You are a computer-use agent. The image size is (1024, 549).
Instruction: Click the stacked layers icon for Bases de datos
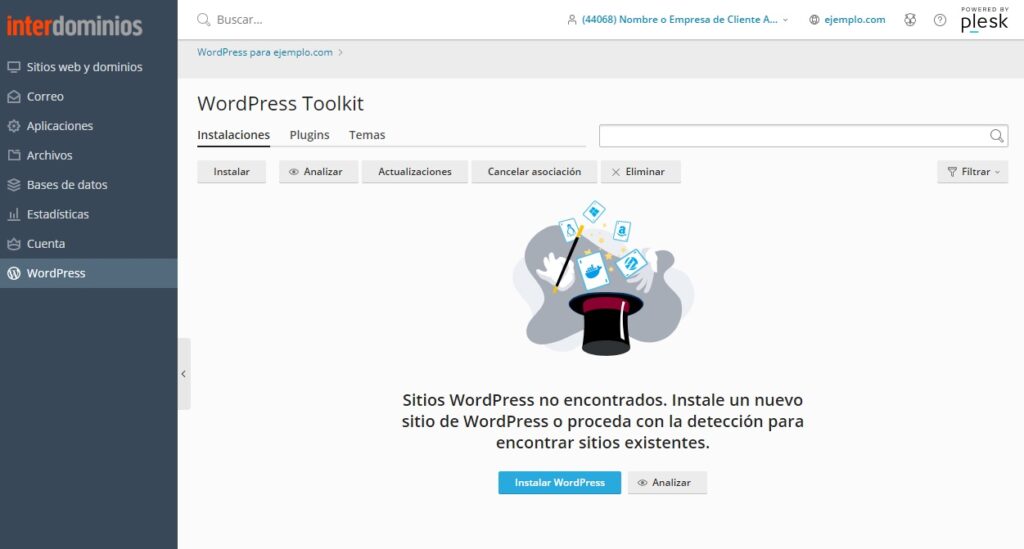click(x=14, y=184)
